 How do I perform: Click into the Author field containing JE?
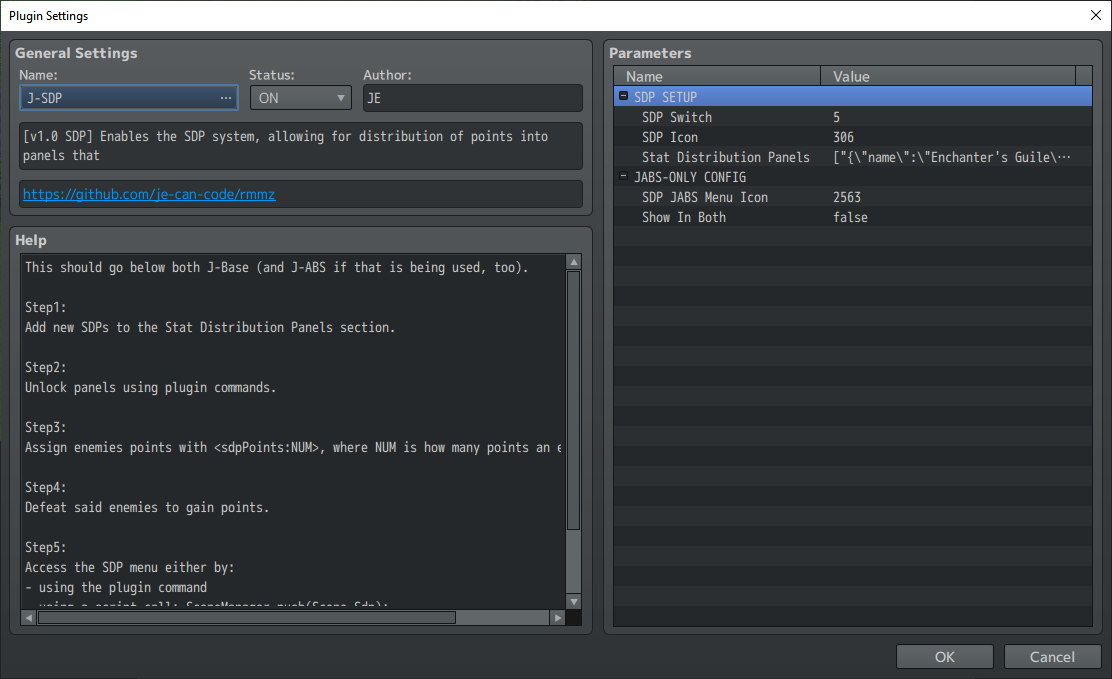473,98
